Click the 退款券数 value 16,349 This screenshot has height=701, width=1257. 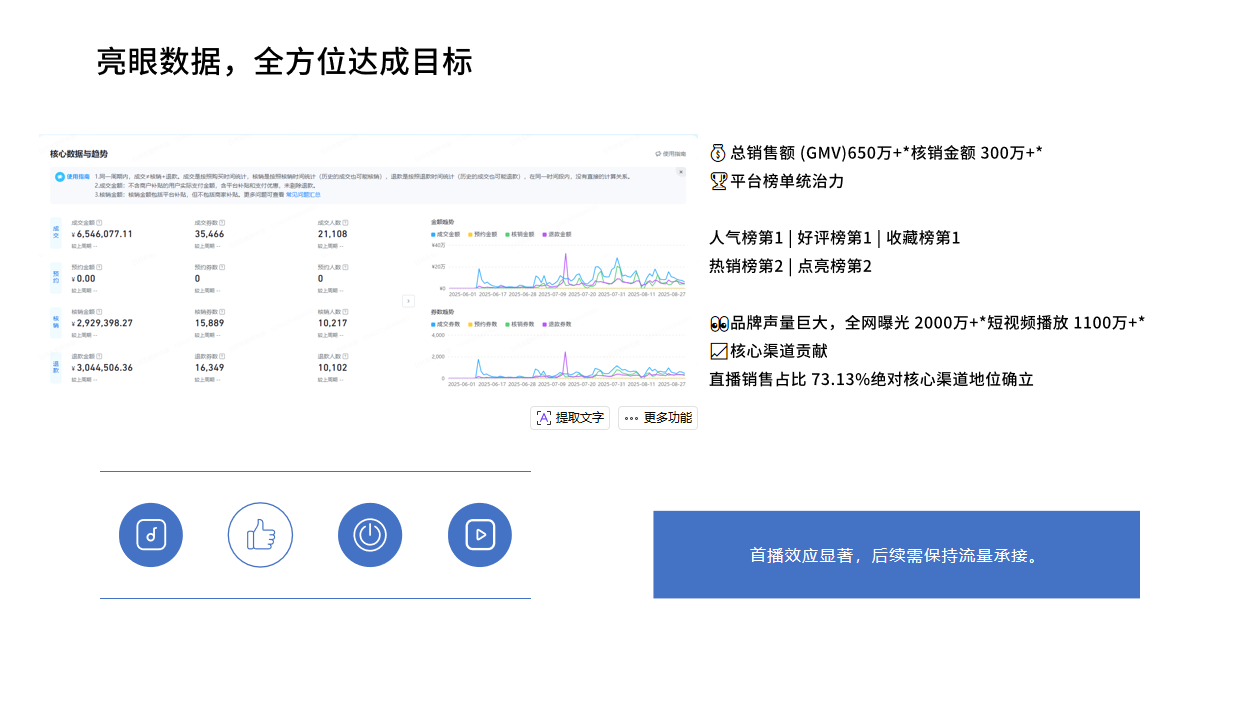pos(209,368)
